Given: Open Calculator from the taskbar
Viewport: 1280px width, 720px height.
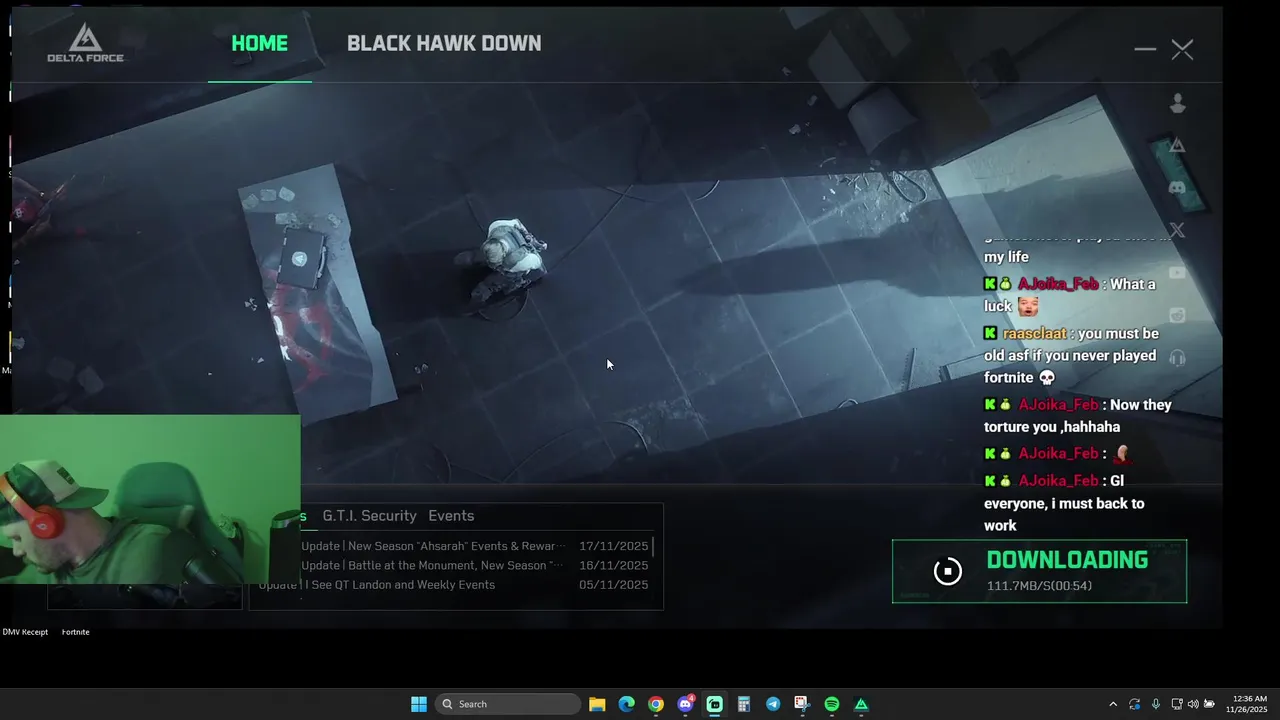Looking at the screenshot, I should [x=743, y=704].
